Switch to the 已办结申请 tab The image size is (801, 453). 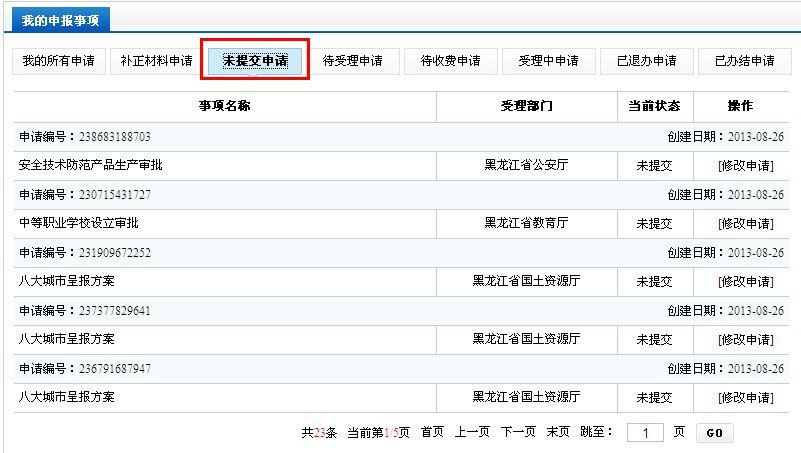[x=744, y=61]
